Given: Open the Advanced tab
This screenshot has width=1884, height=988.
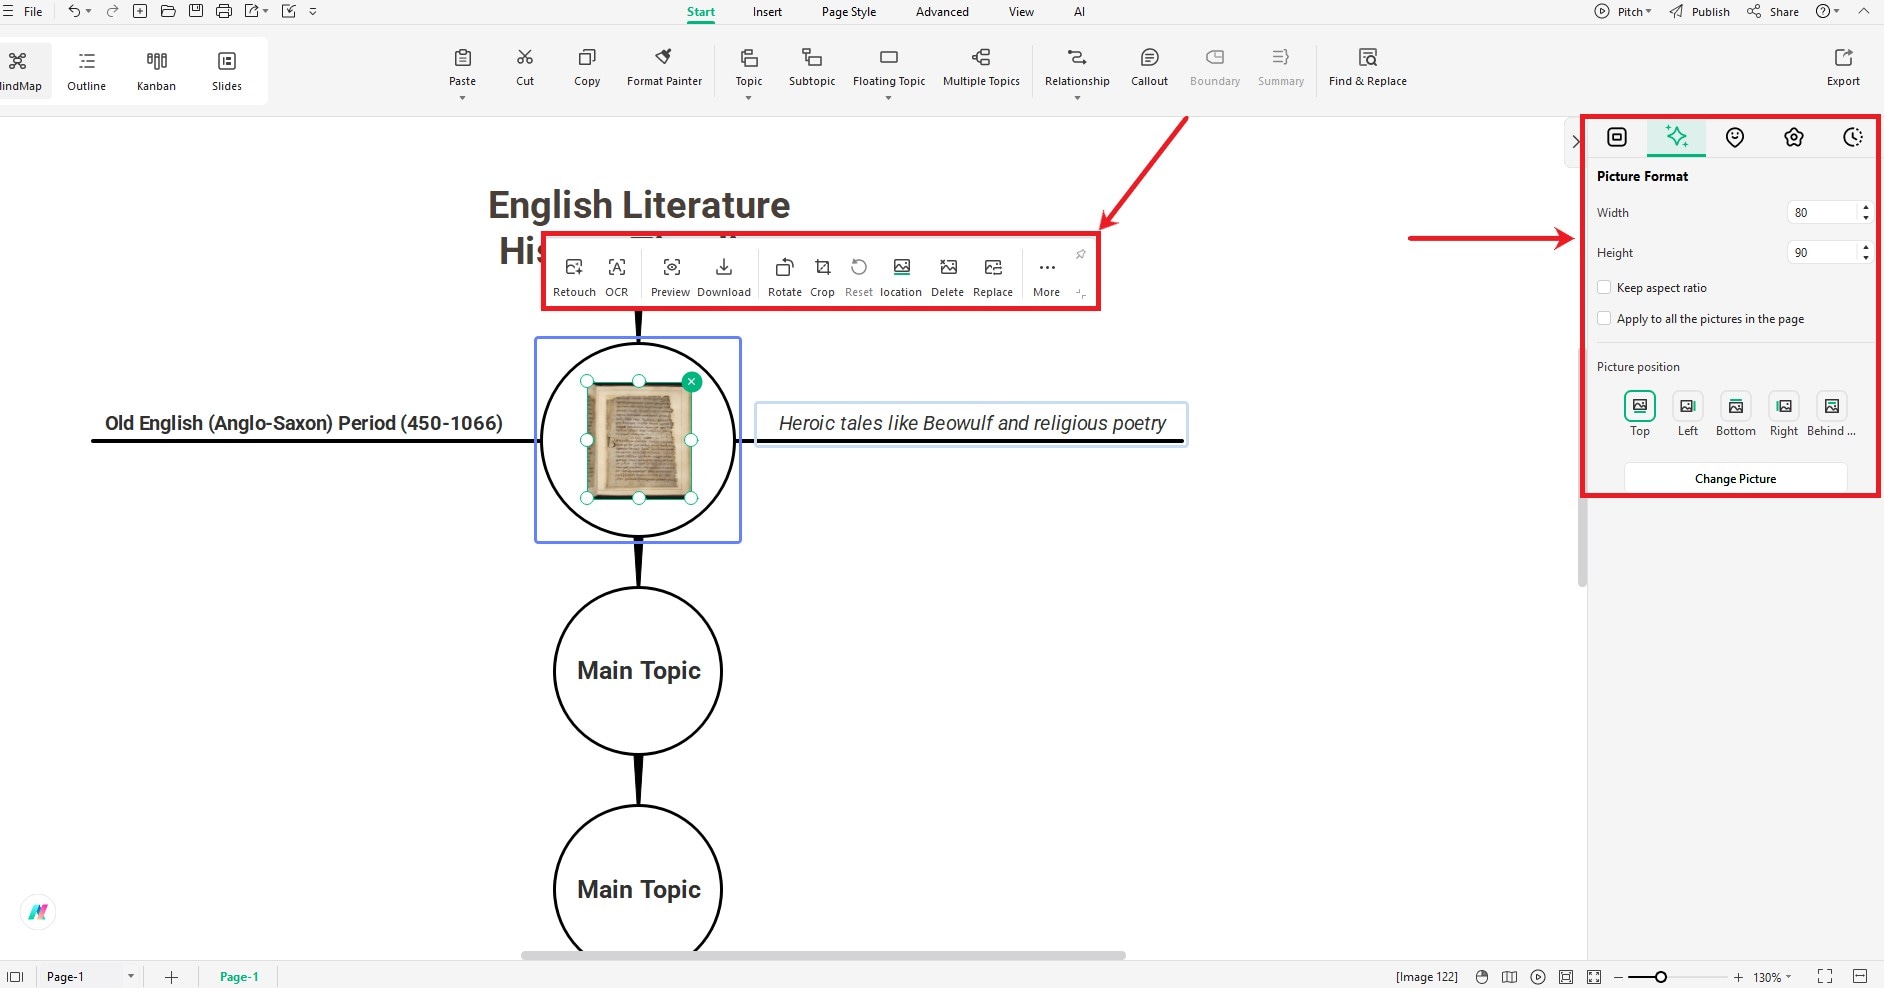Looking at the screenshot, I should click(x=942, y=12).
